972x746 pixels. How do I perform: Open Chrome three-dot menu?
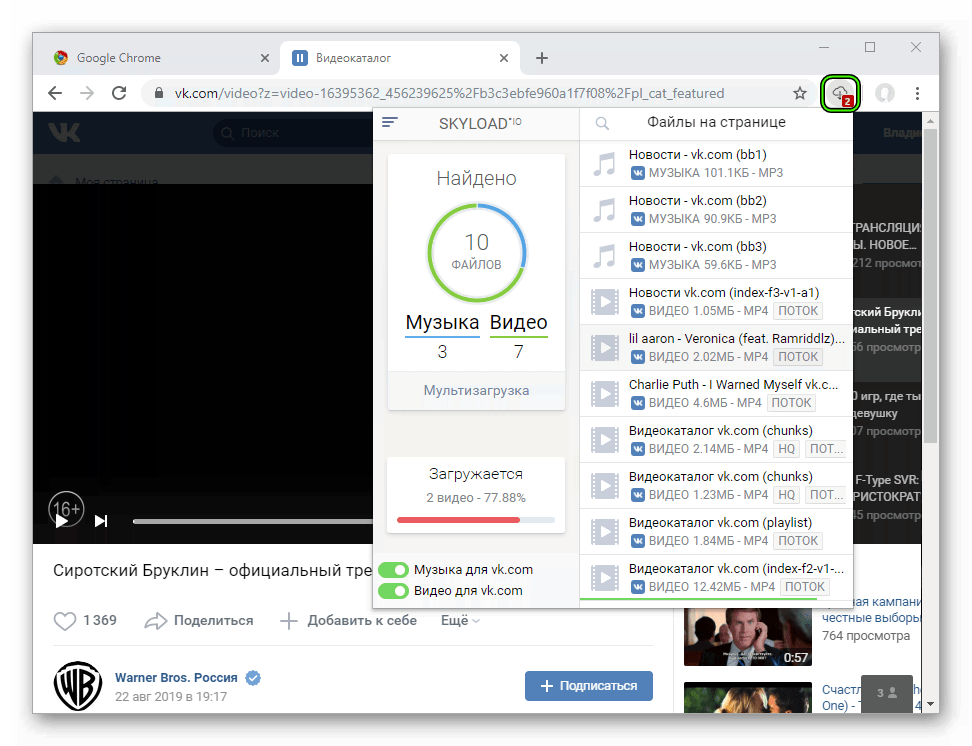click(917, 94)
